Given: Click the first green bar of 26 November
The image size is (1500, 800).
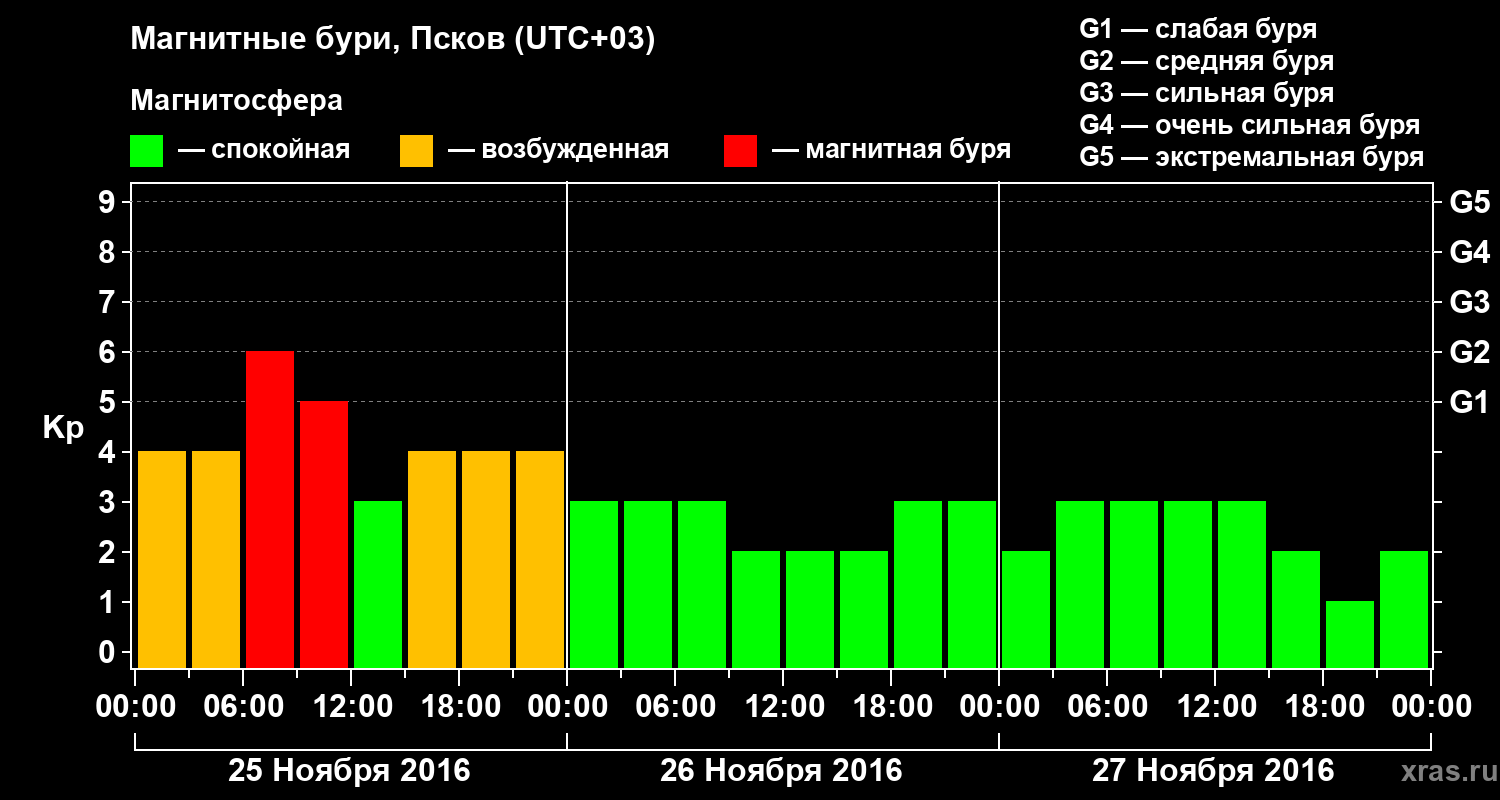Looking at the screenshot, I should point(594,585).
